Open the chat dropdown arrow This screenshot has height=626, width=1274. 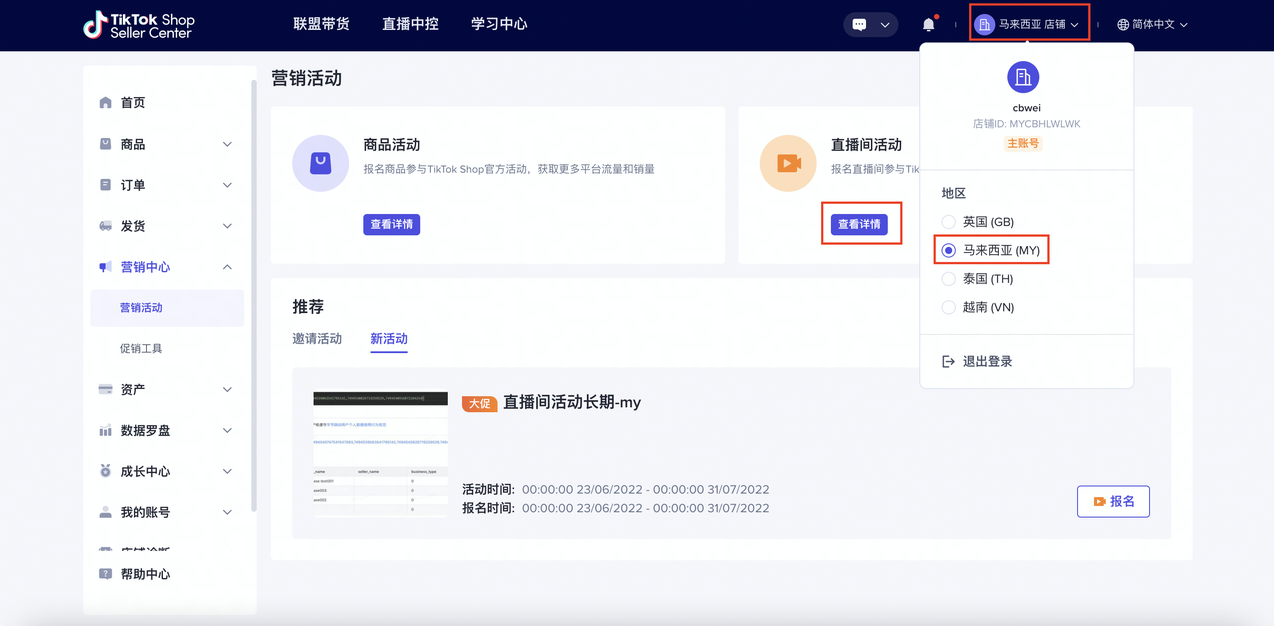click(885, 25)
